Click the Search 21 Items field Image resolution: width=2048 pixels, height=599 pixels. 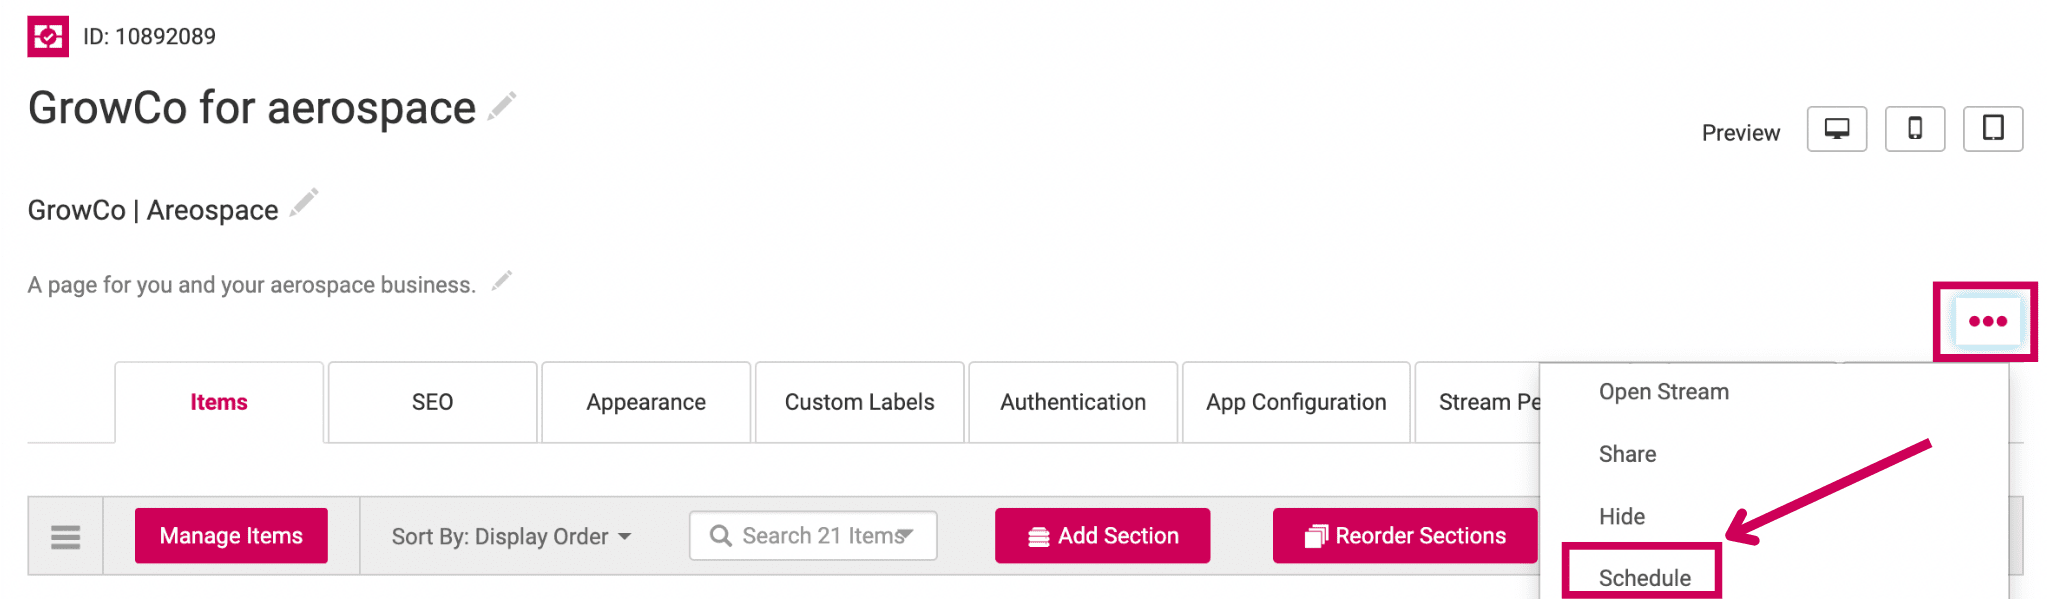tap(813, 536)
